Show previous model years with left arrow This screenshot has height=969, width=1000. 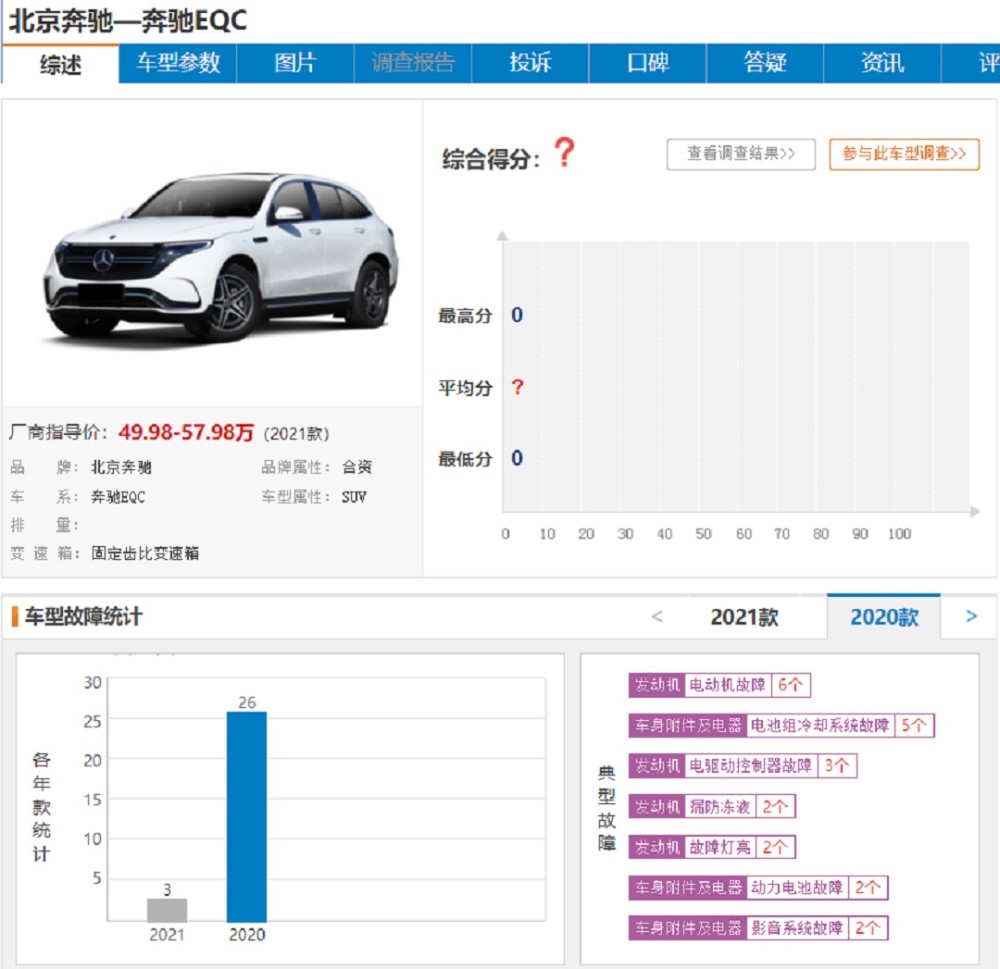[657, 616]
